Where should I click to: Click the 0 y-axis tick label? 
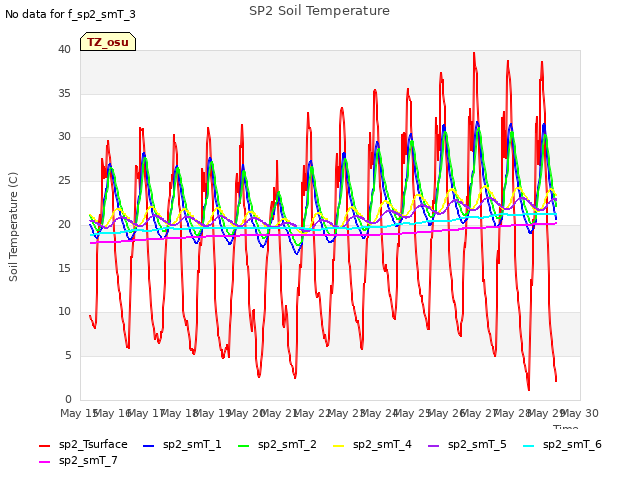(68, 399)
